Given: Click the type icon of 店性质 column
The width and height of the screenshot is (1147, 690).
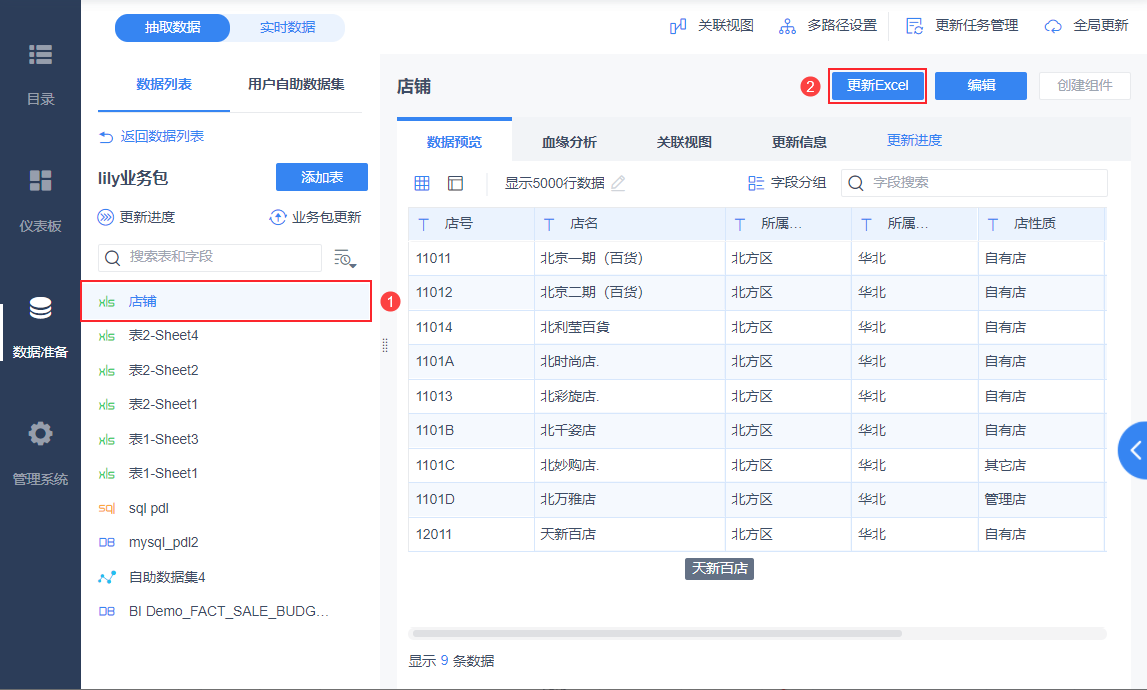Looking at the screenshot, I should (x=993, y=225).
